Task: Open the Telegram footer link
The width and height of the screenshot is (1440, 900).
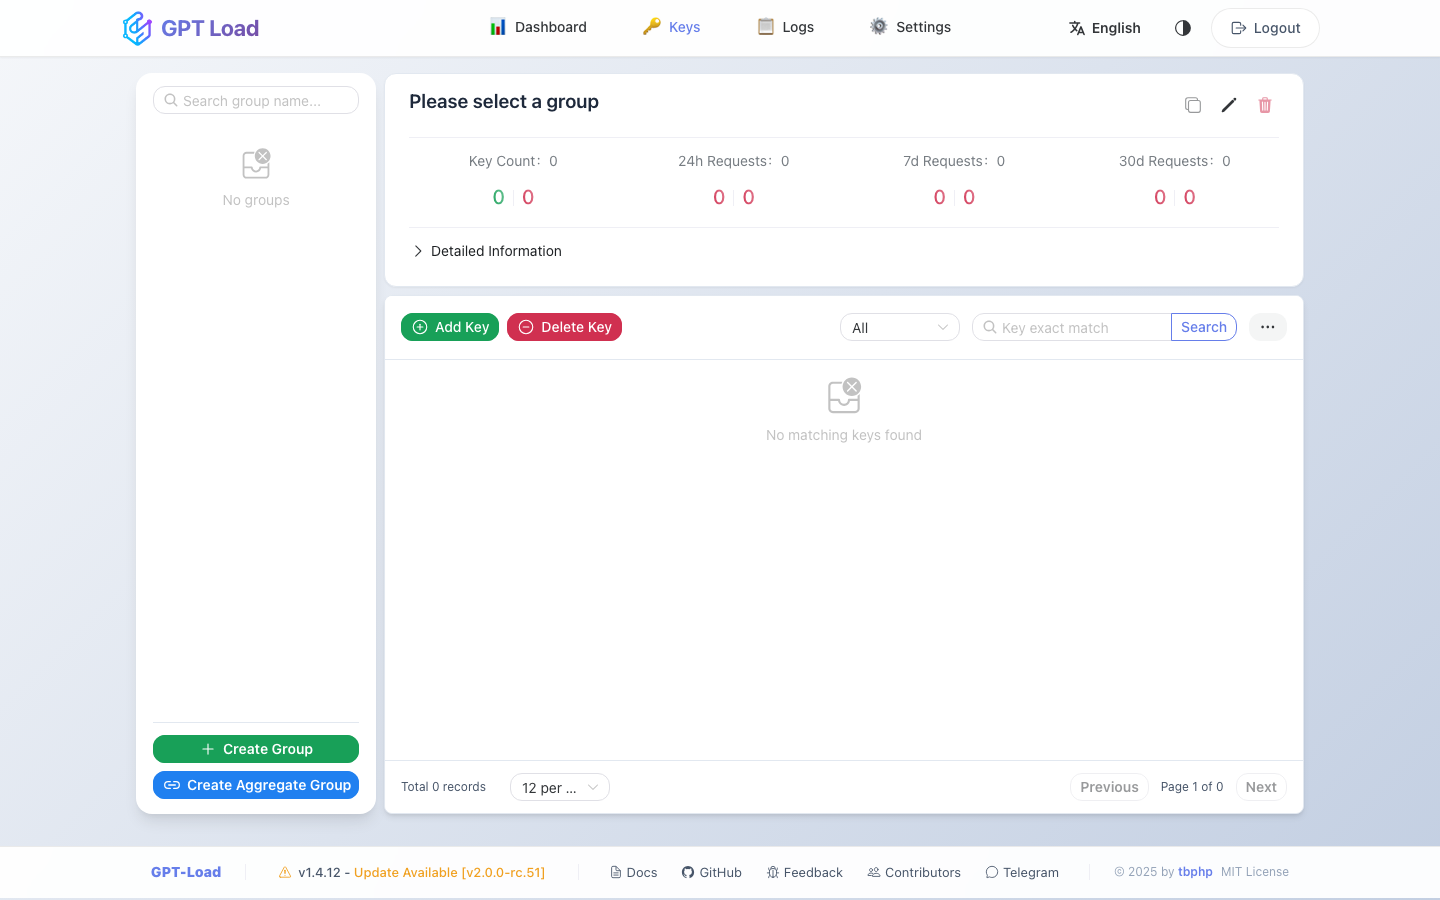Action: (1022, 872)
